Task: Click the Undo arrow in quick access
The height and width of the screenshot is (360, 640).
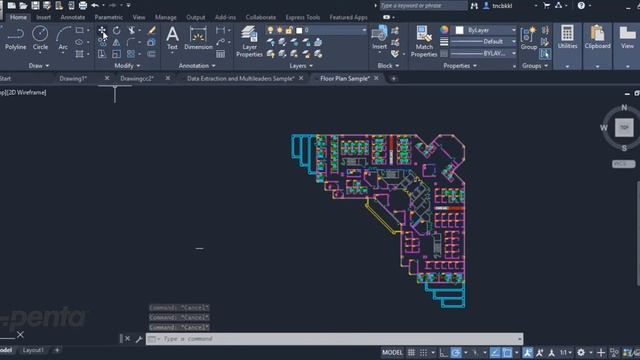Action: pos(95,5)
